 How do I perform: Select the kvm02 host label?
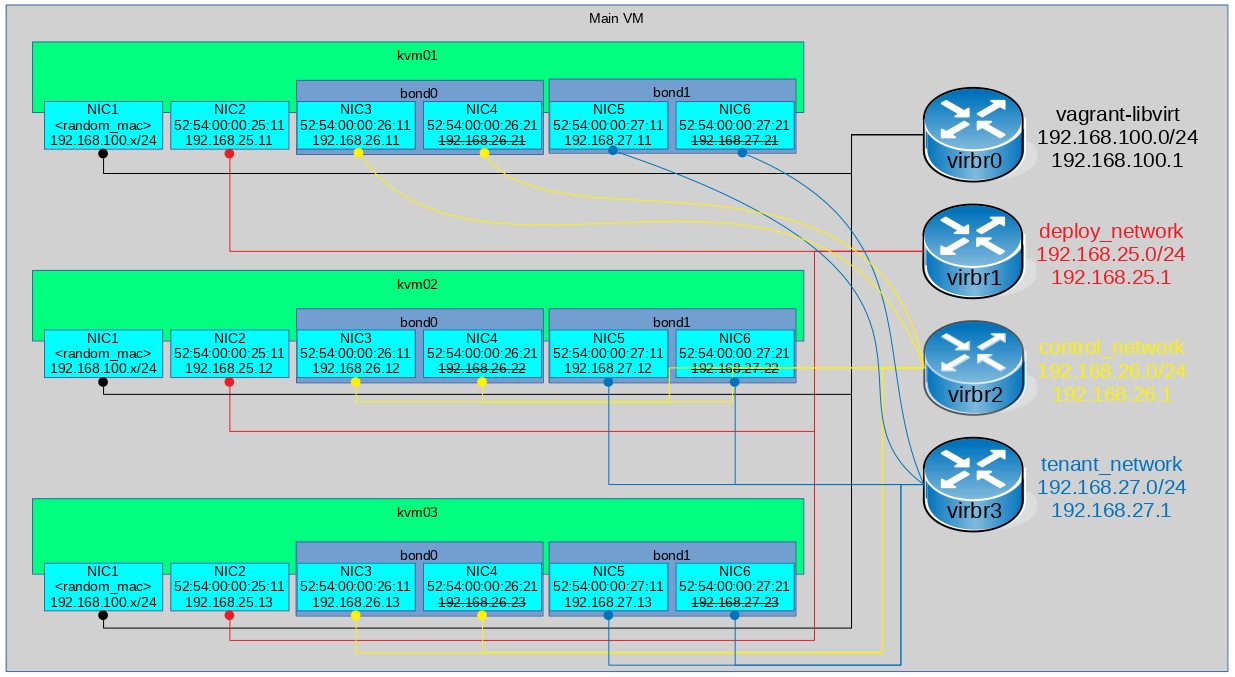coord(418,284)
